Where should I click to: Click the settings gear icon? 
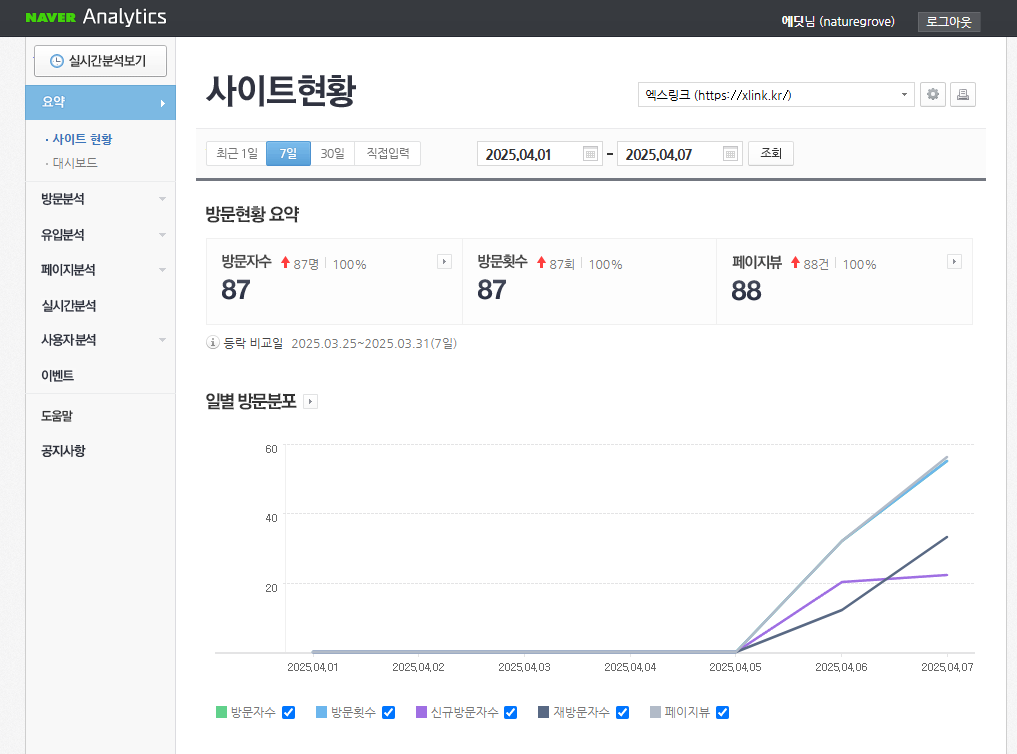point(933,95)
